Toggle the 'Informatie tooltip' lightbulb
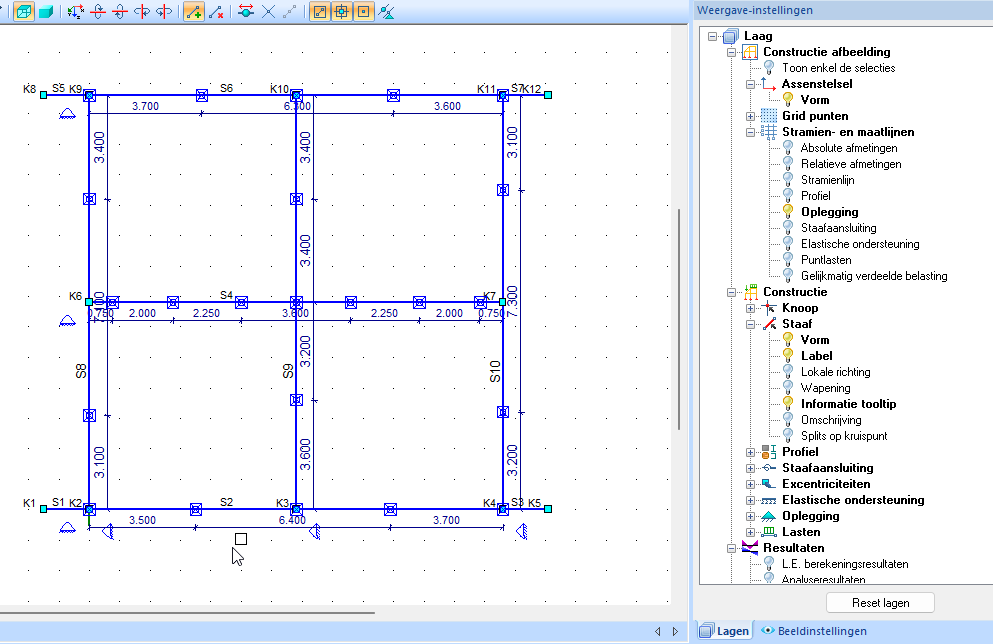Image resolution: width=993 pixels, height=644 pixels. 788,403
